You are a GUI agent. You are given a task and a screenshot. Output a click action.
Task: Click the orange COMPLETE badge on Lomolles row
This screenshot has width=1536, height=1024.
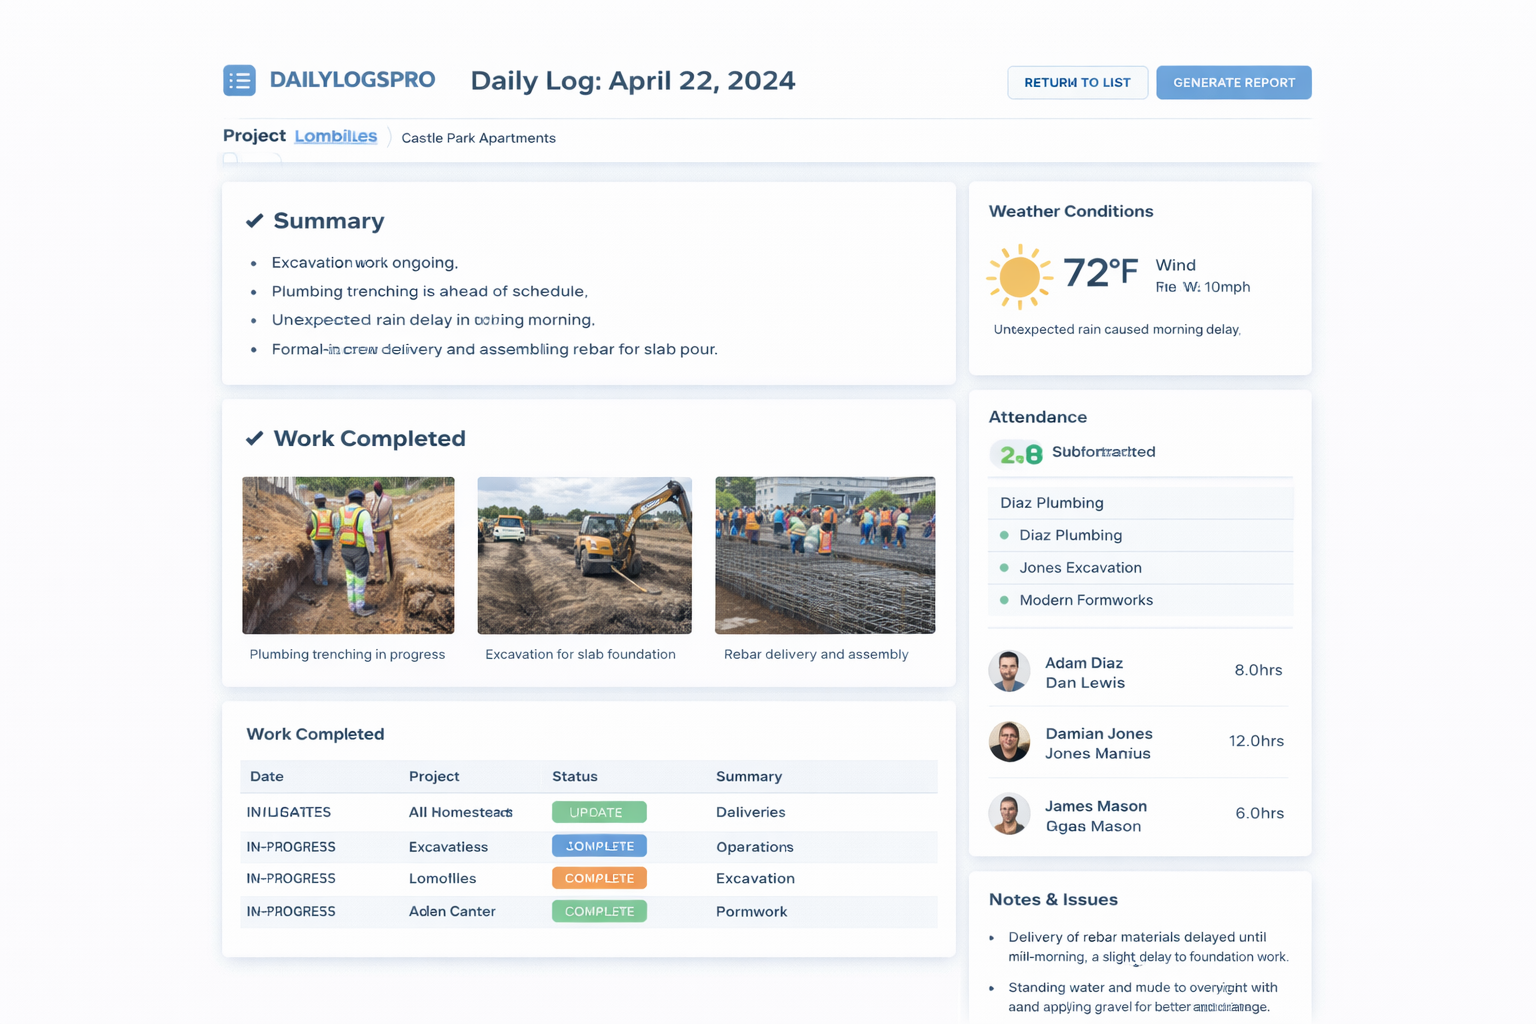point(598,878)
